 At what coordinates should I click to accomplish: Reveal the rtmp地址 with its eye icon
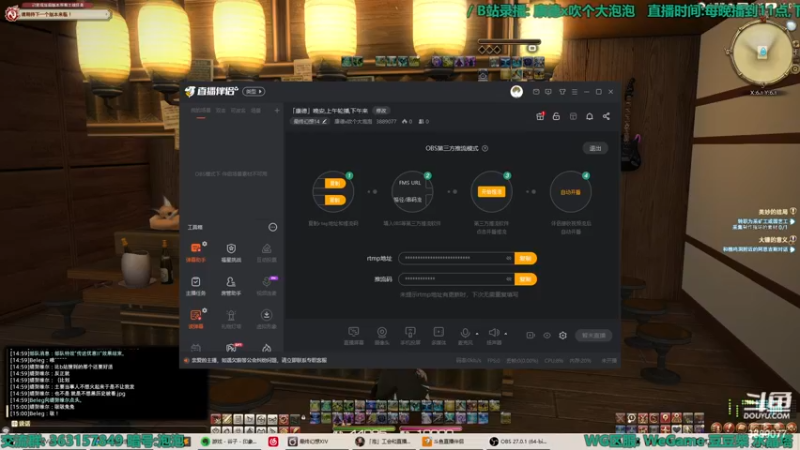(x=509, y=258)
